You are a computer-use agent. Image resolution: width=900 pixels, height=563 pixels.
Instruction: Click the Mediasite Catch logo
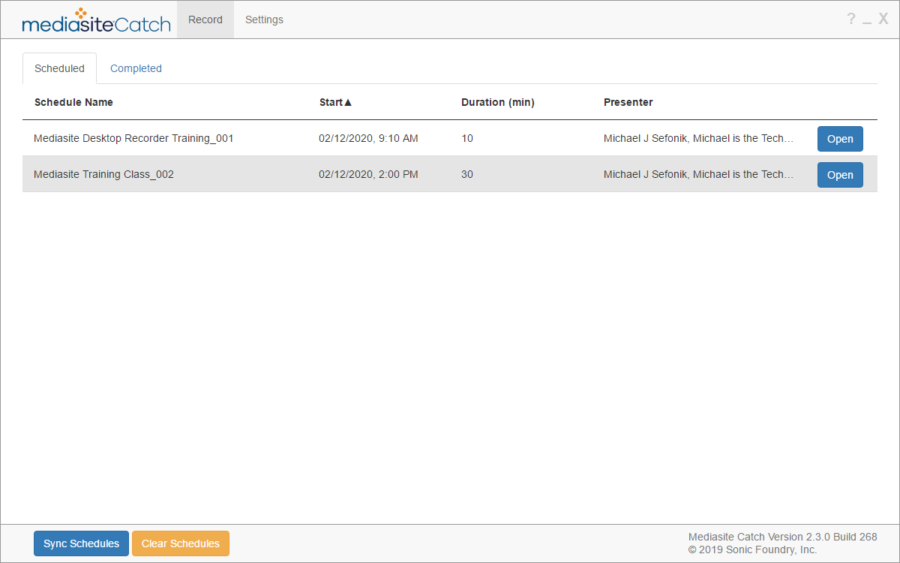[x=96, y=21]
